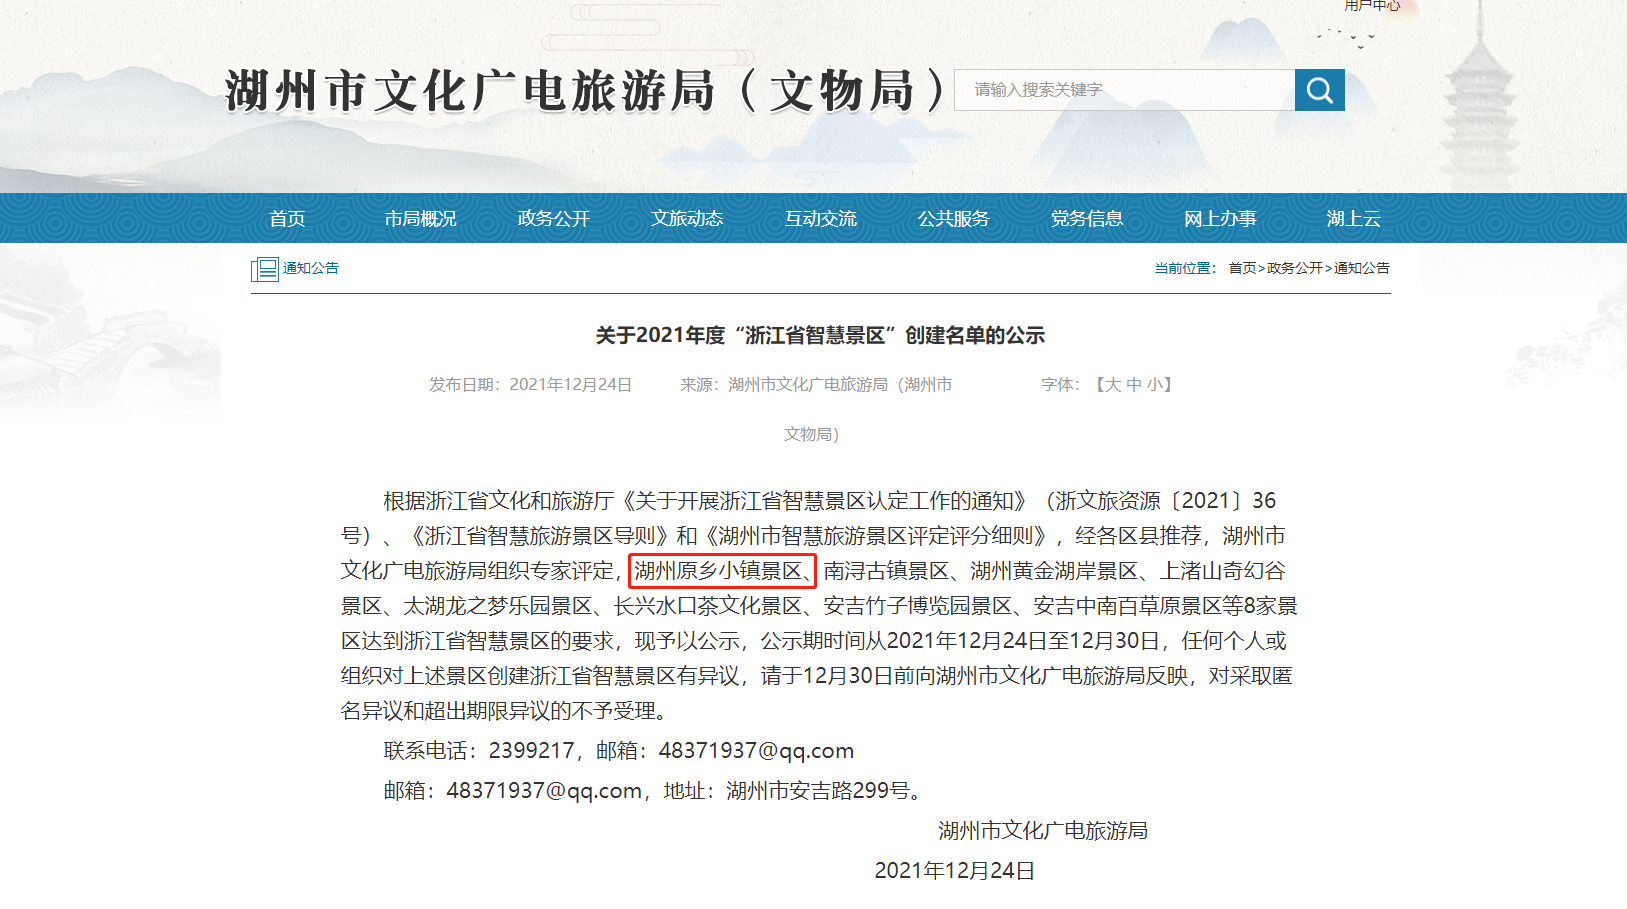Select the 公共服务 navigation item
1627x909 pixels.
[953, 218]
